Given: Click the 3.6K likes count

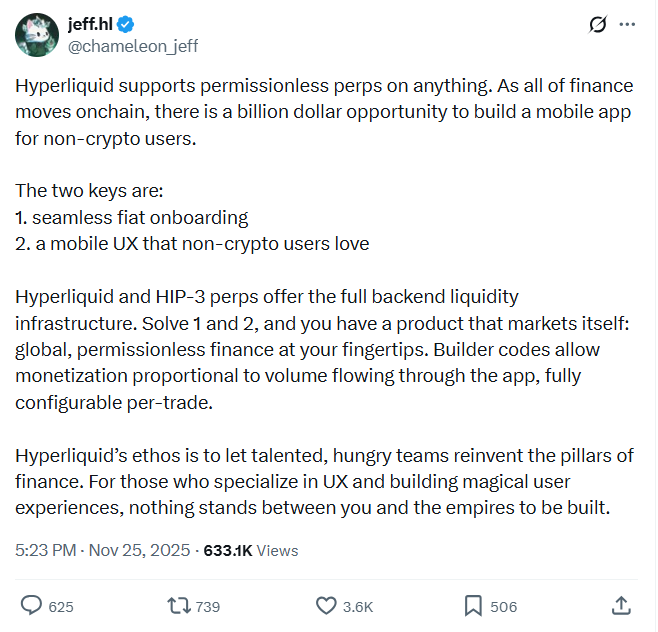Looking at the screenshot, I should (x=358, y=607).
